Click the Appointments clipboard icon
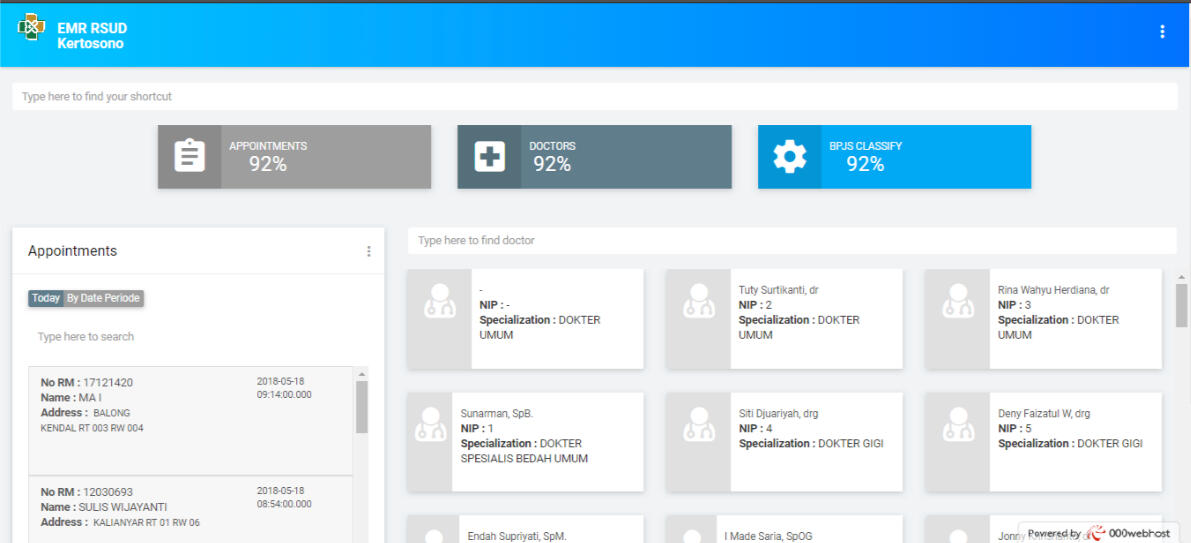Image resolution: width=1191 pixels, height=543 pixels. tap(190, 157)
